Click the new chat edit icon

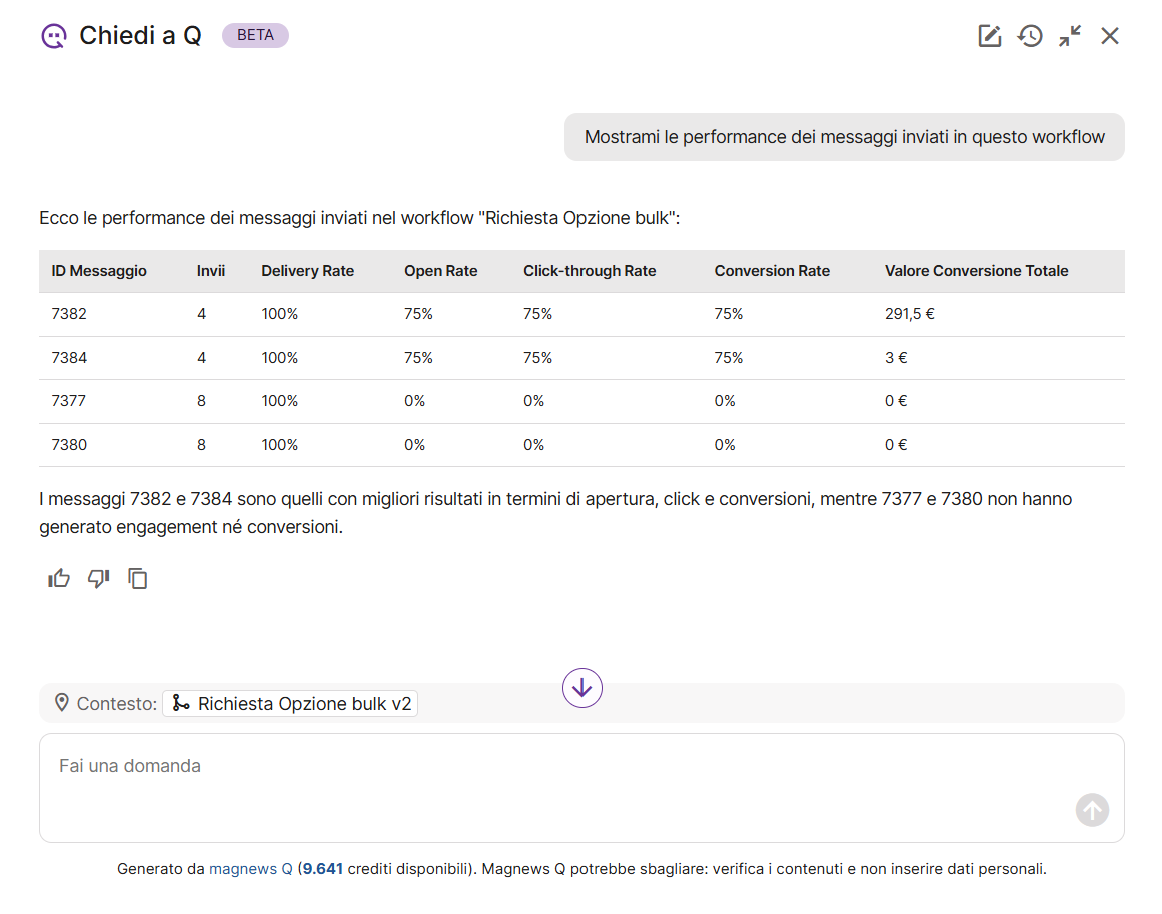[989, 36]
